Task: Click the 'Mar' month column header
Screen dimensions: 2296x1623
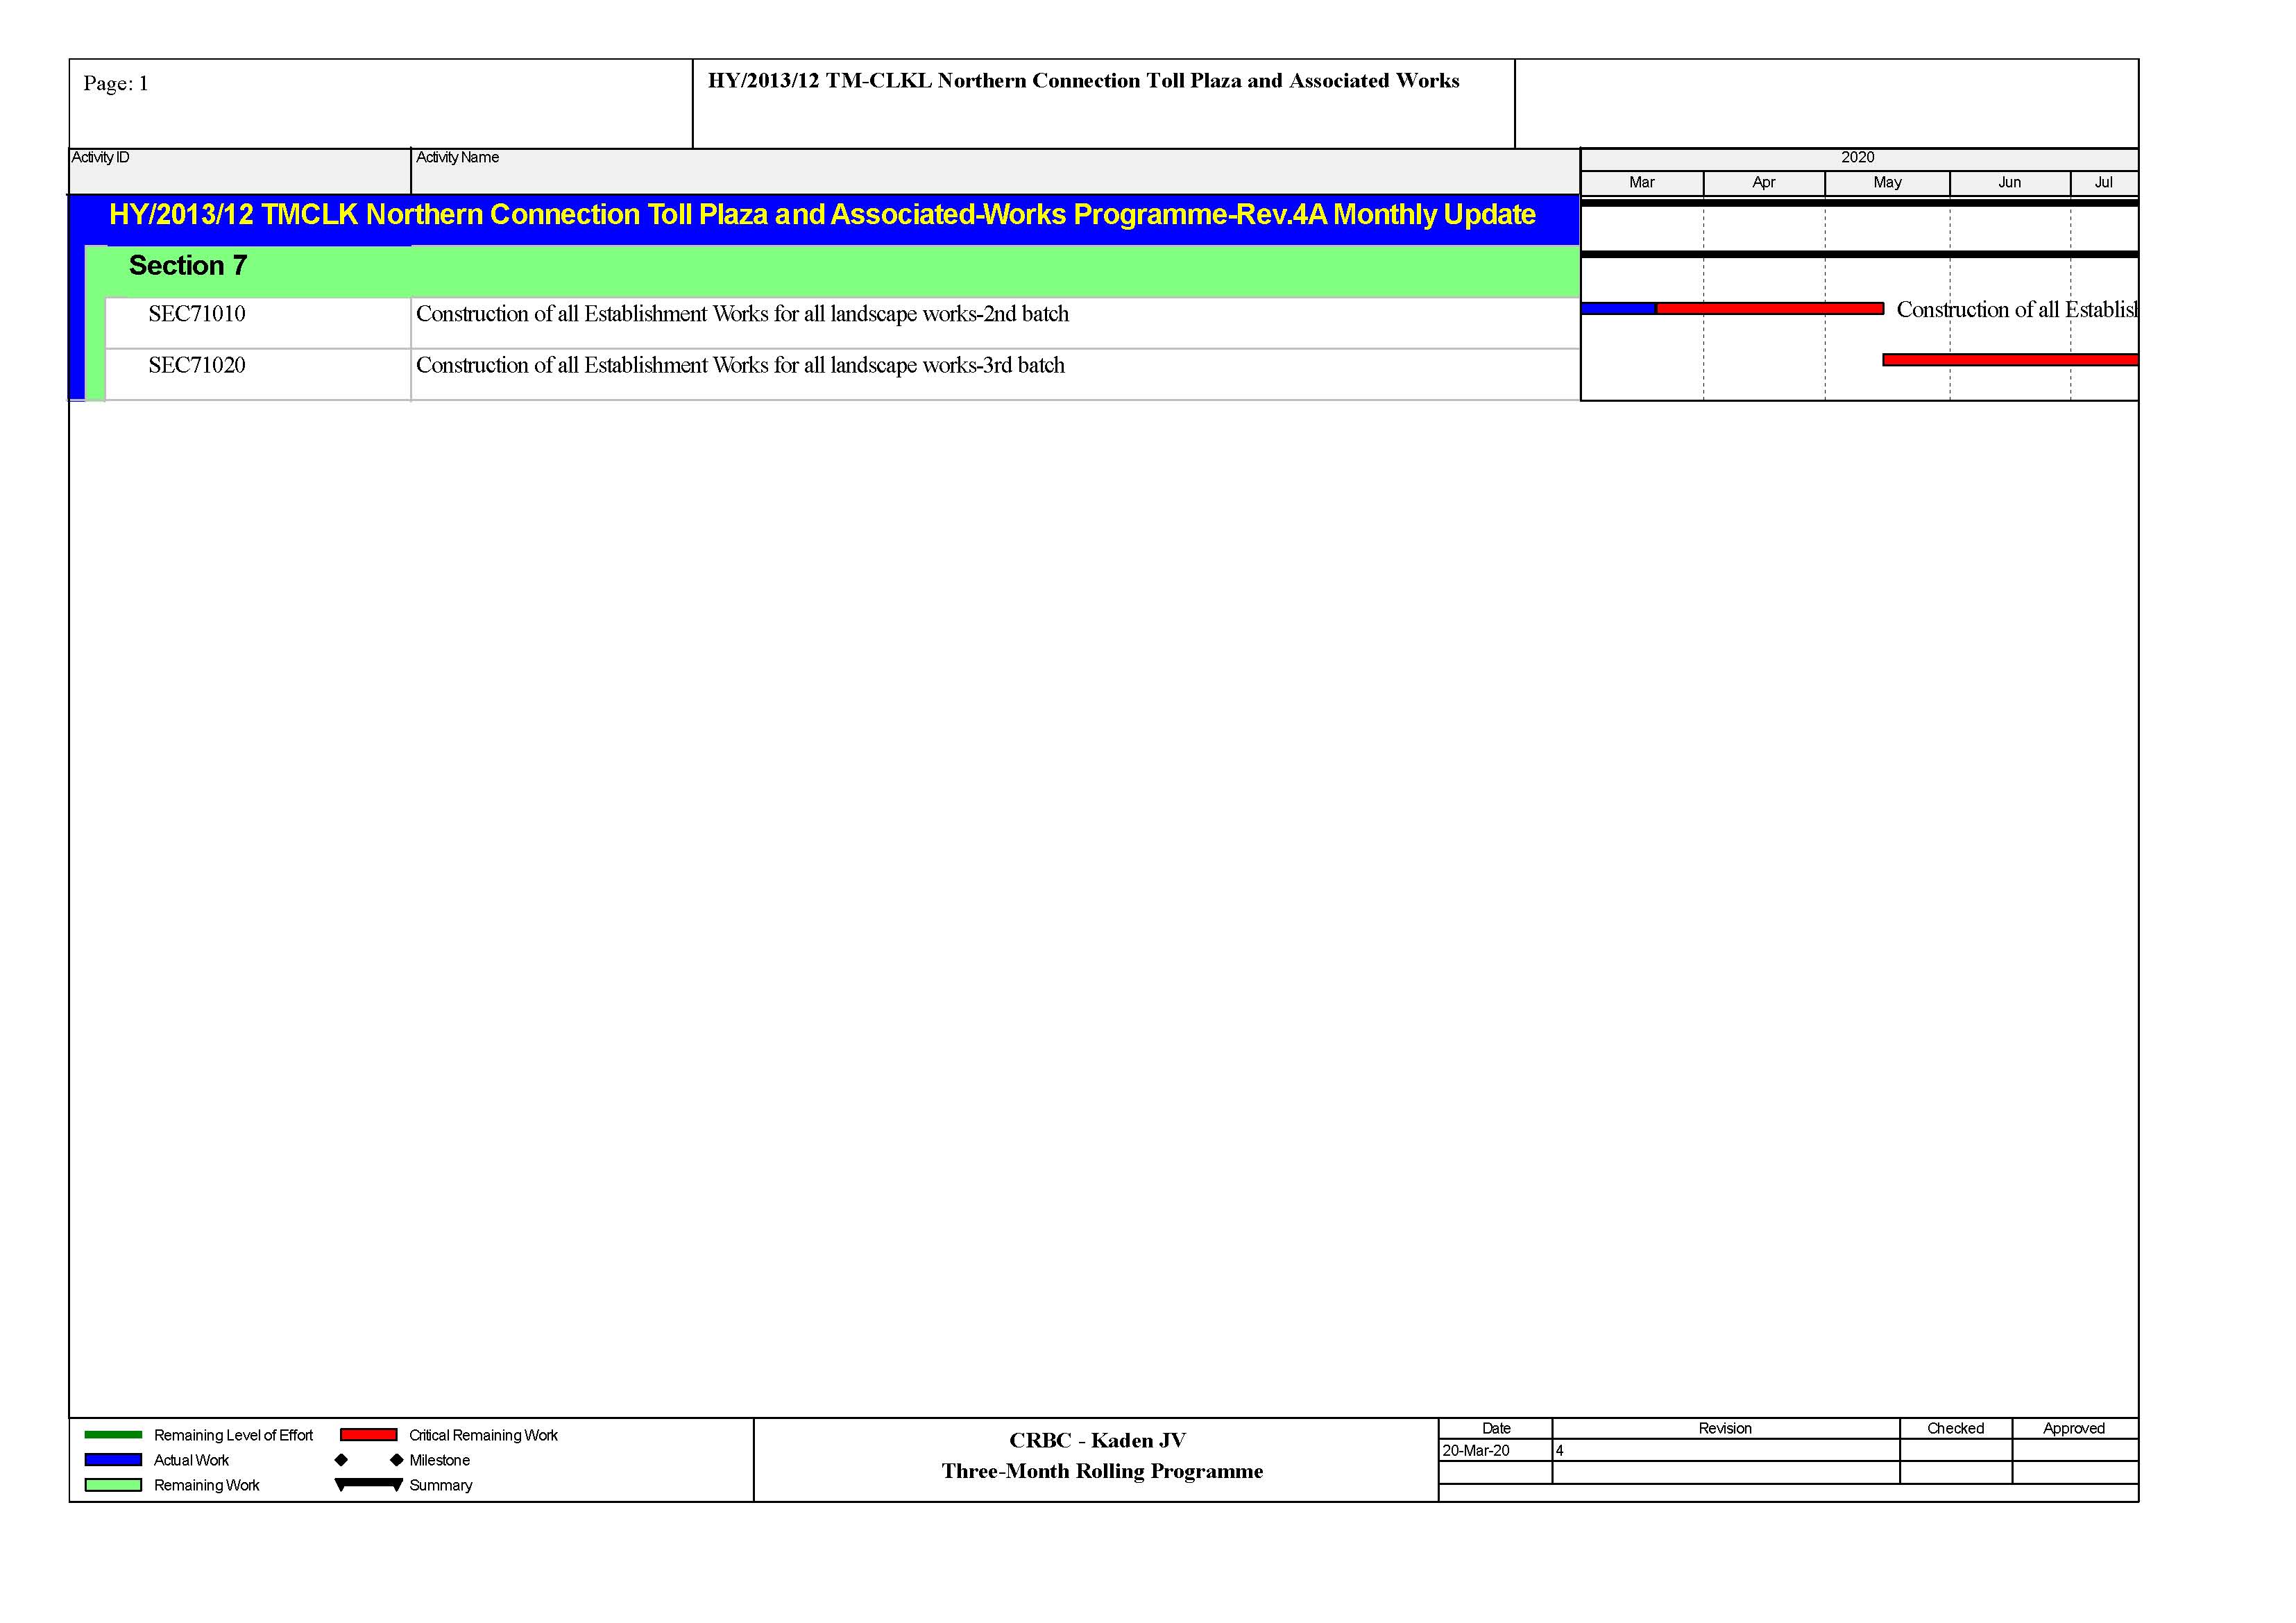Action: pos(1641,182)
